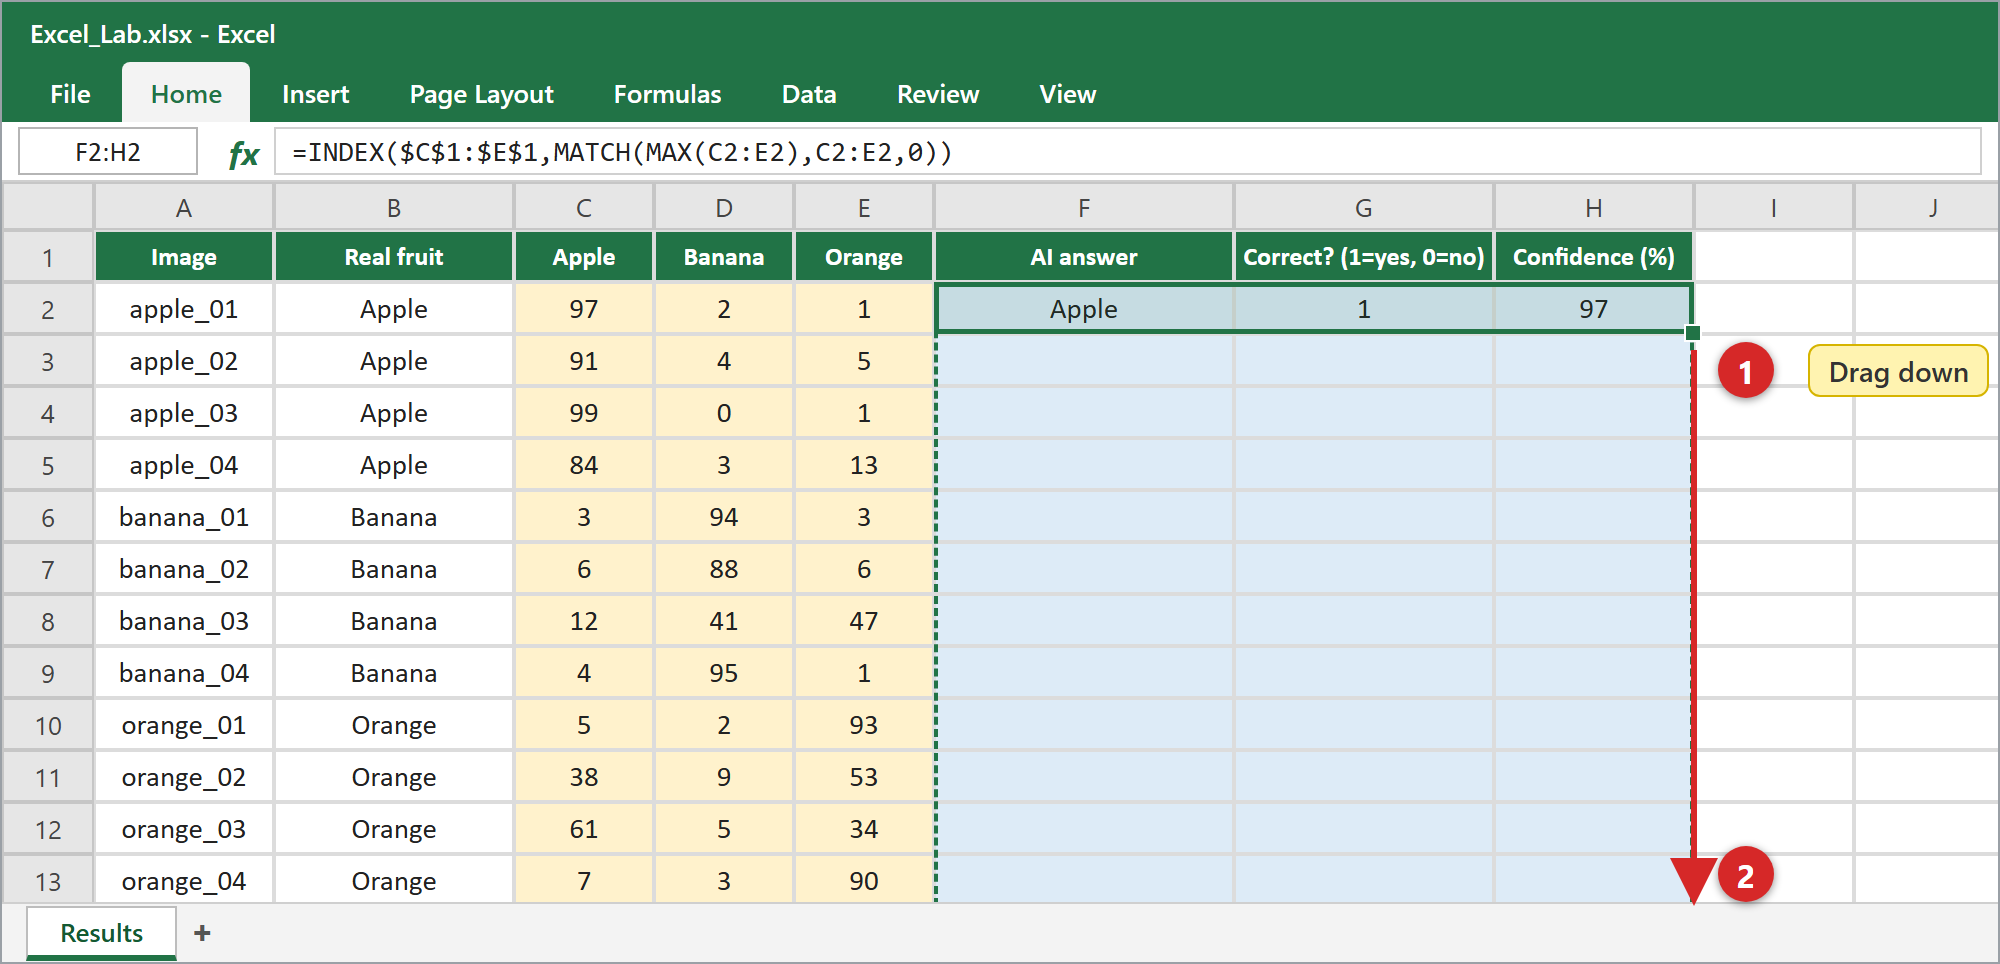Select row 13 header
This screenshot has width=2000, height=964.
[48, 881]
